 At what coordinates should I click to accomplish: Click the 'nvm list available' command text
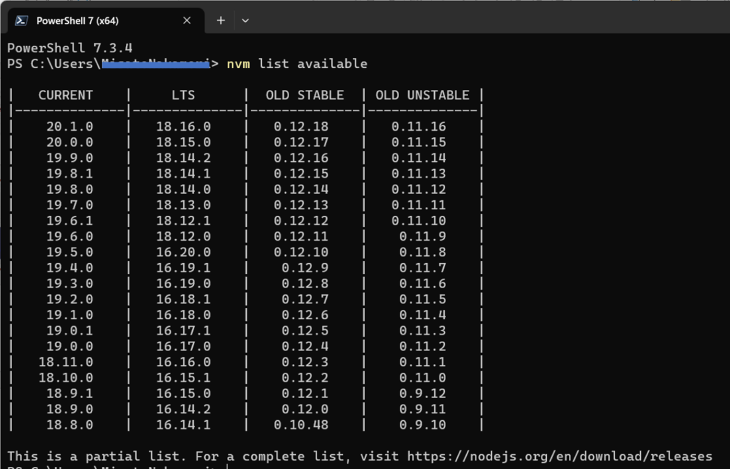pyautogui.click(x=297, y=64)
